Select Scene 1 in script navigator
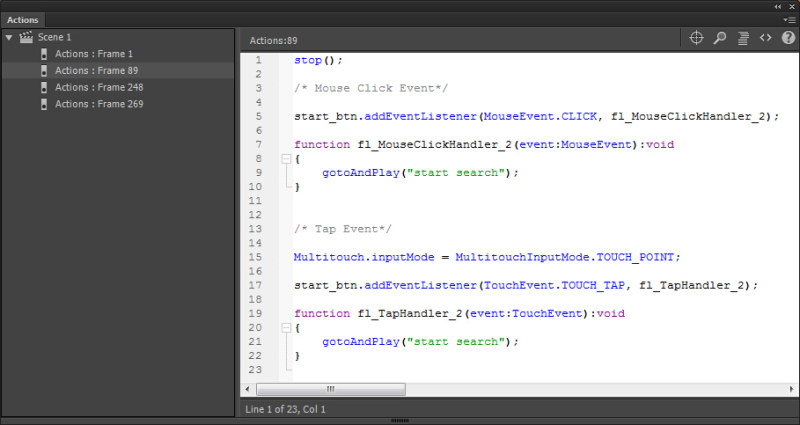Screen dimensions: 800x425 click(x=54, y=37)
